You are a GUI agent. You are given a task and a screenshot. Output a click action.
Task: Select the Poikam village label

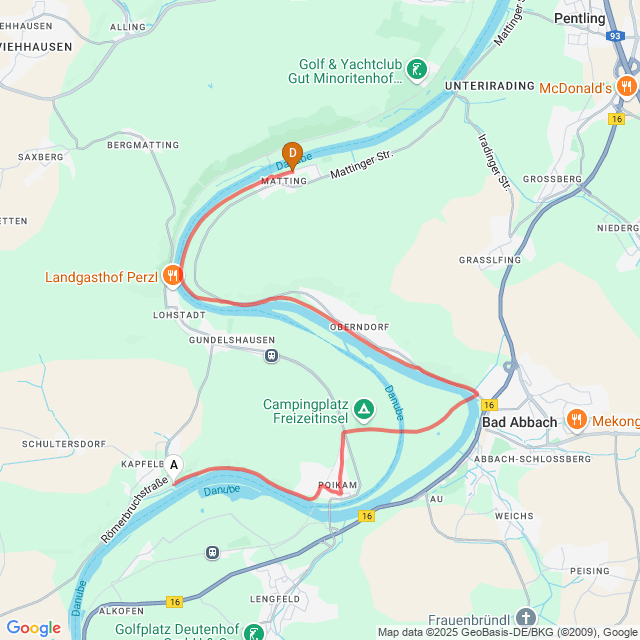point(338,485)
